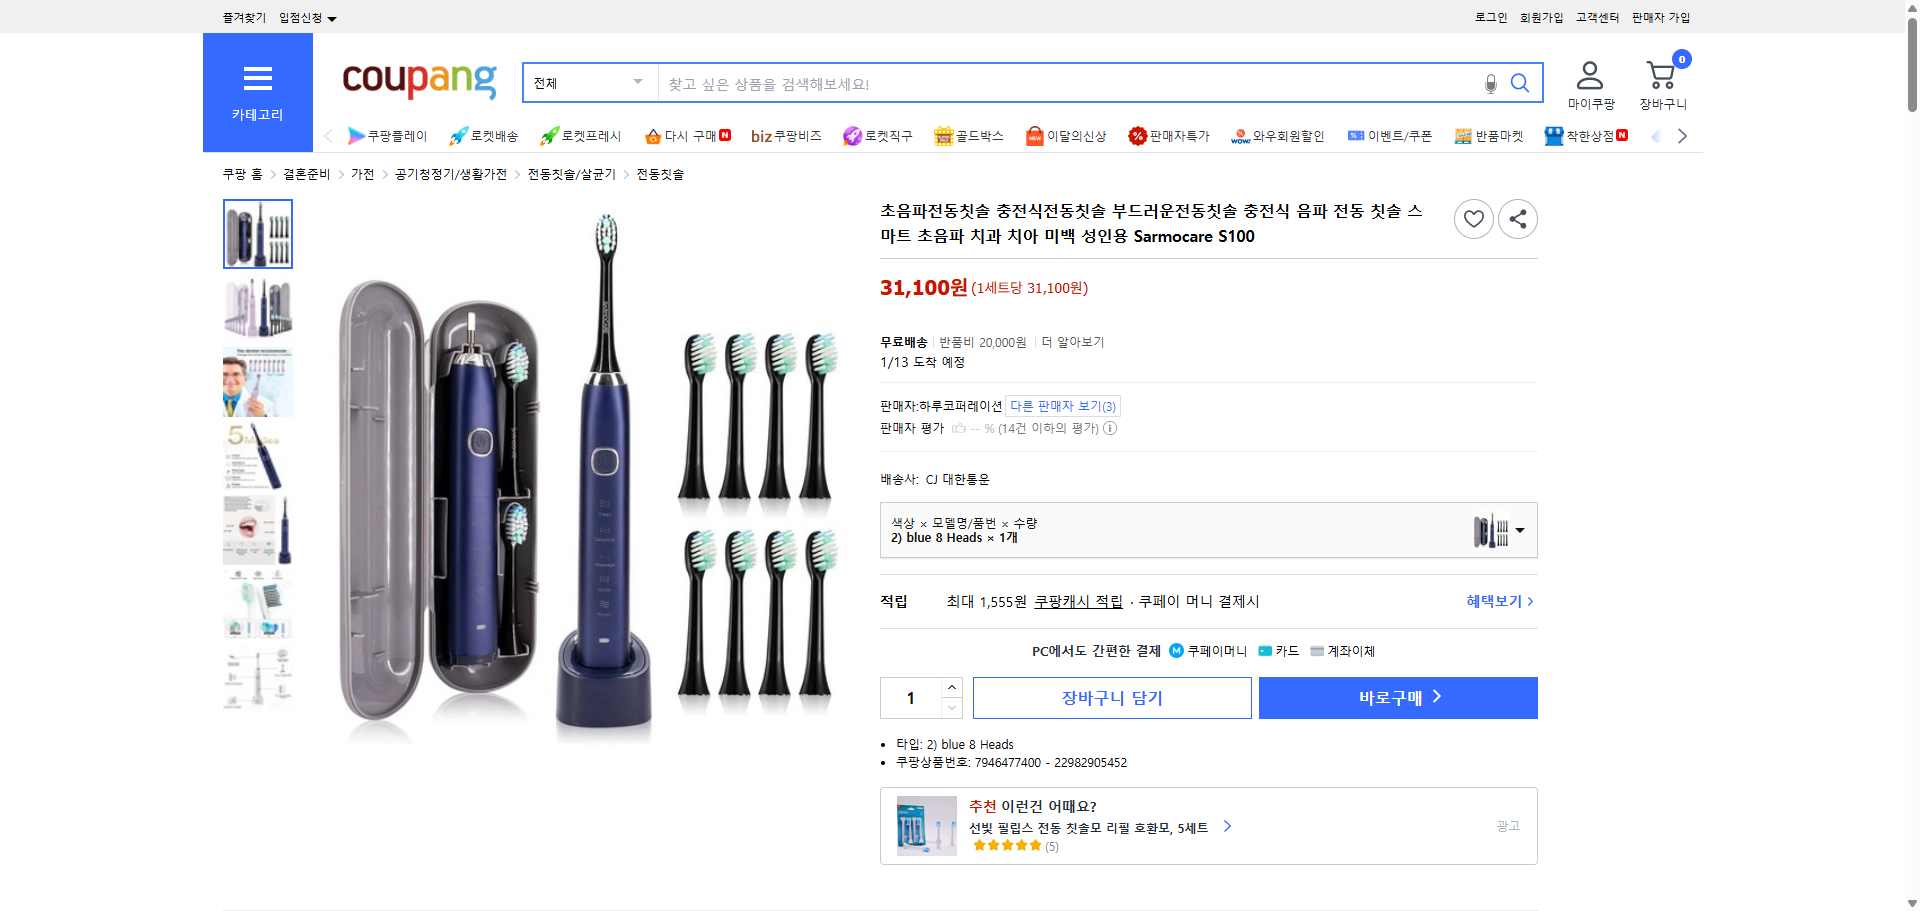
Task: Open the share icon next to the heart
Action: point(1517,218)
